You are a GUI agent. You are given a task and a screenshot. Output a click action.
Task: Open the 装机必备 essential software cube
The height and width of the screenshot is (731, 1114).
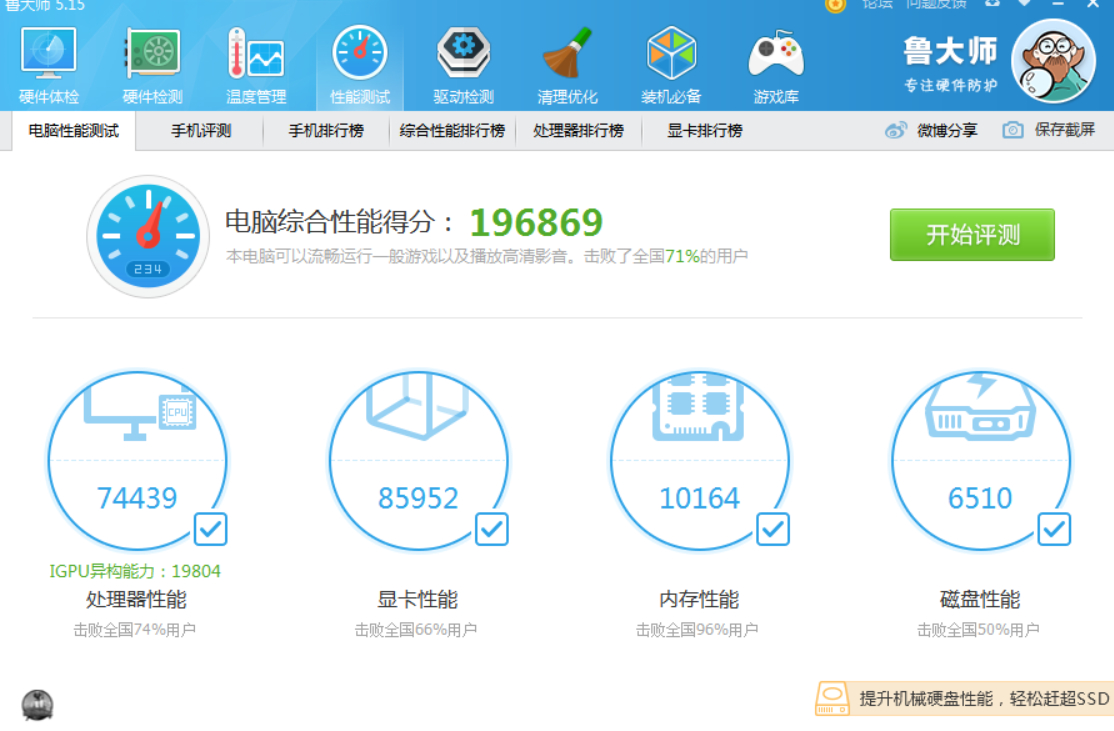(671, 66)
